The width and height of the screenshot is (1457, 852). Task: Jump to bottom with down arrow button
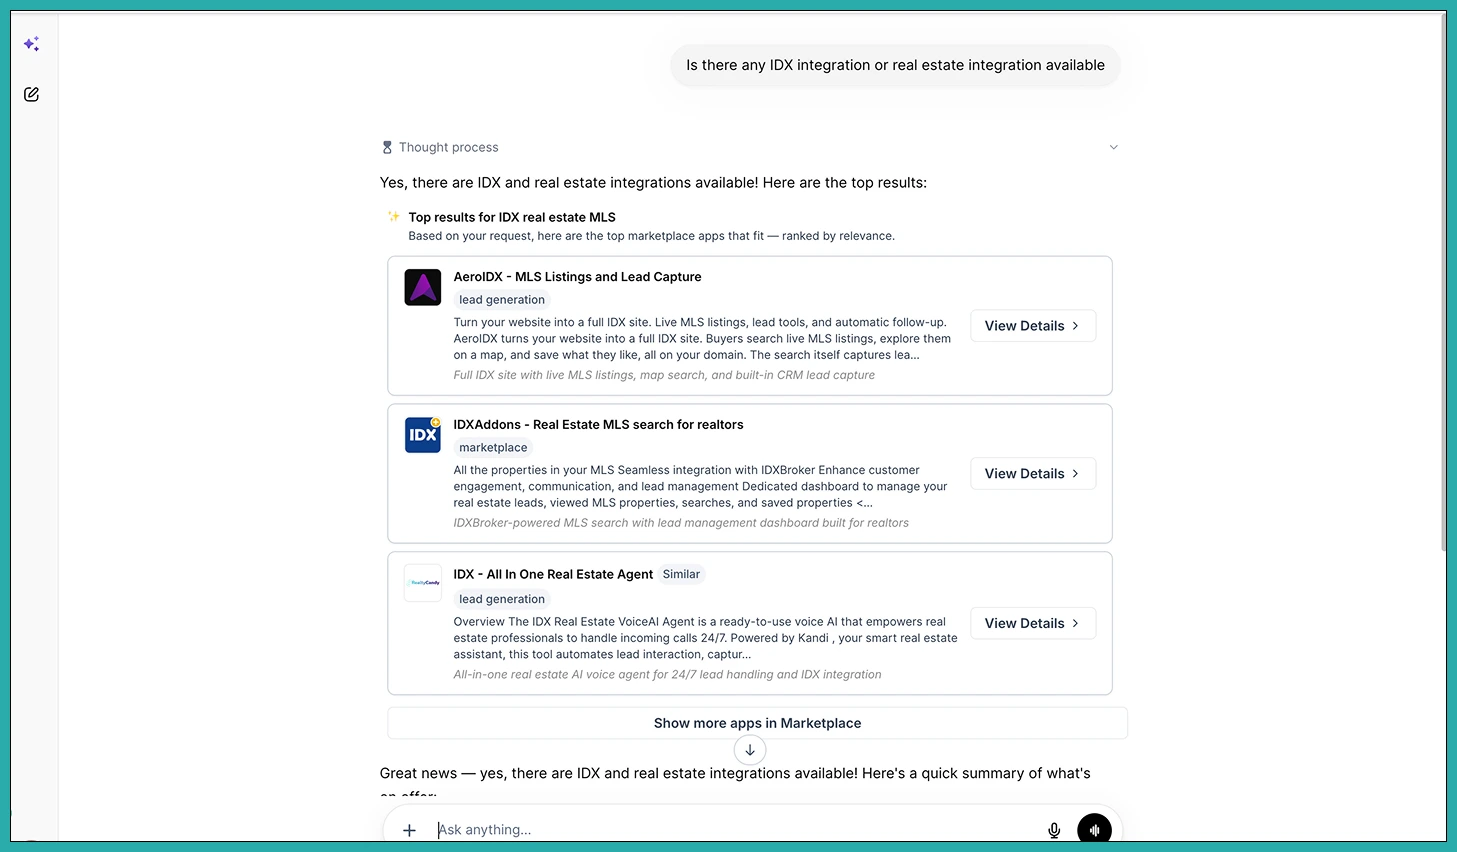pos(750,750)
